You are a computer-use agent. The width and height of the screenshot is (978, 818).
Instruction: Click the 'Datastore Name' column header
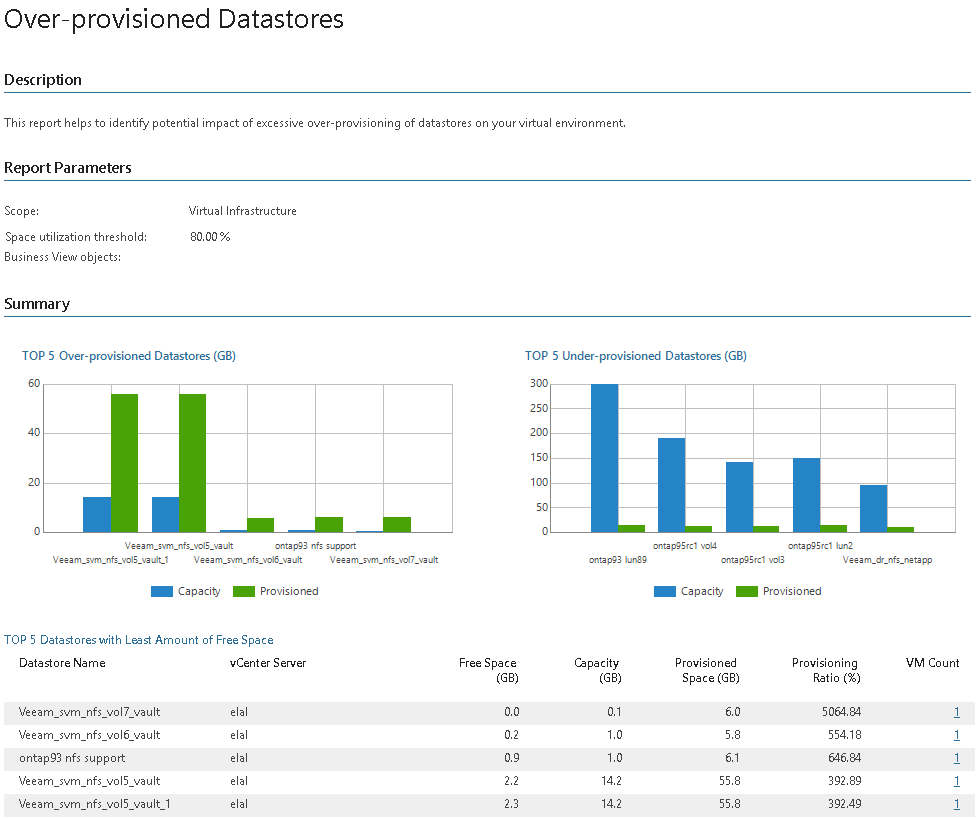coord(62,663)
